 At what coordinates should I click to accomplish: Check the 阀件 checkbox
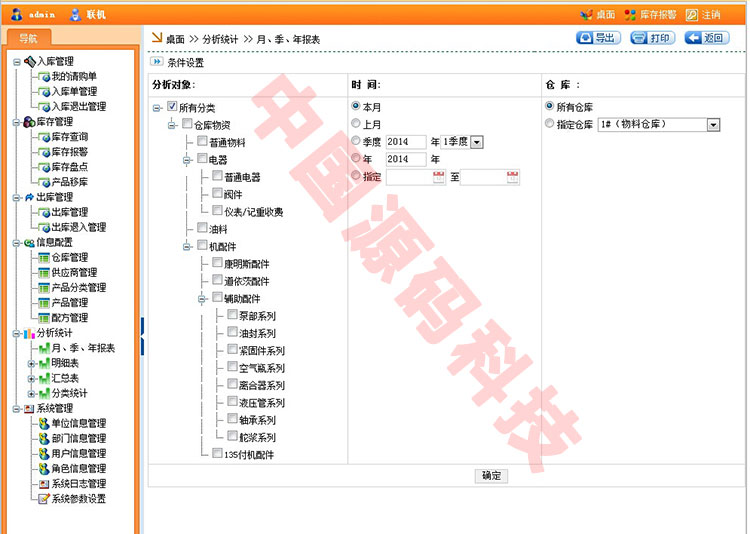coord(217,193)
